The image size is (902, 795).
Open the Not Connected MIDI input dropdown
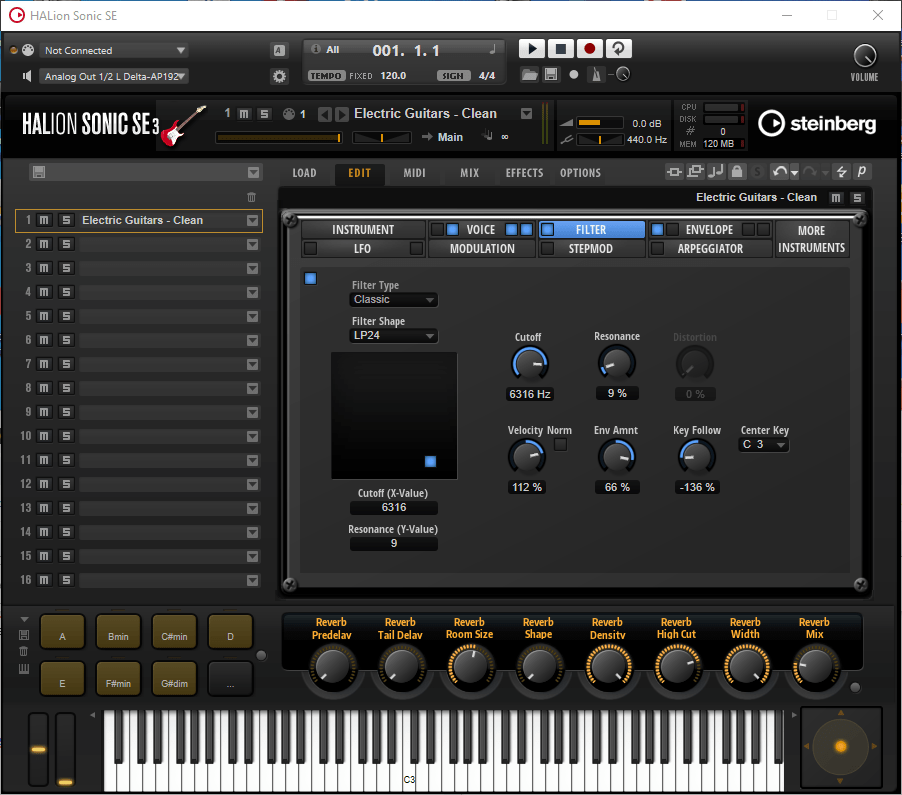113,51
